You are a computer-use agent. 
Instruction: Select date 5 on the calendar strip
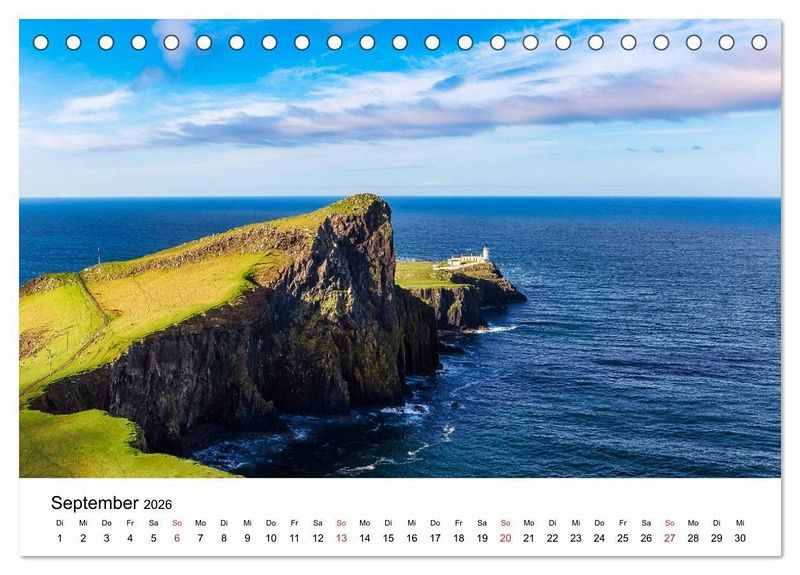pyautogui.click(x=154, y=538)
